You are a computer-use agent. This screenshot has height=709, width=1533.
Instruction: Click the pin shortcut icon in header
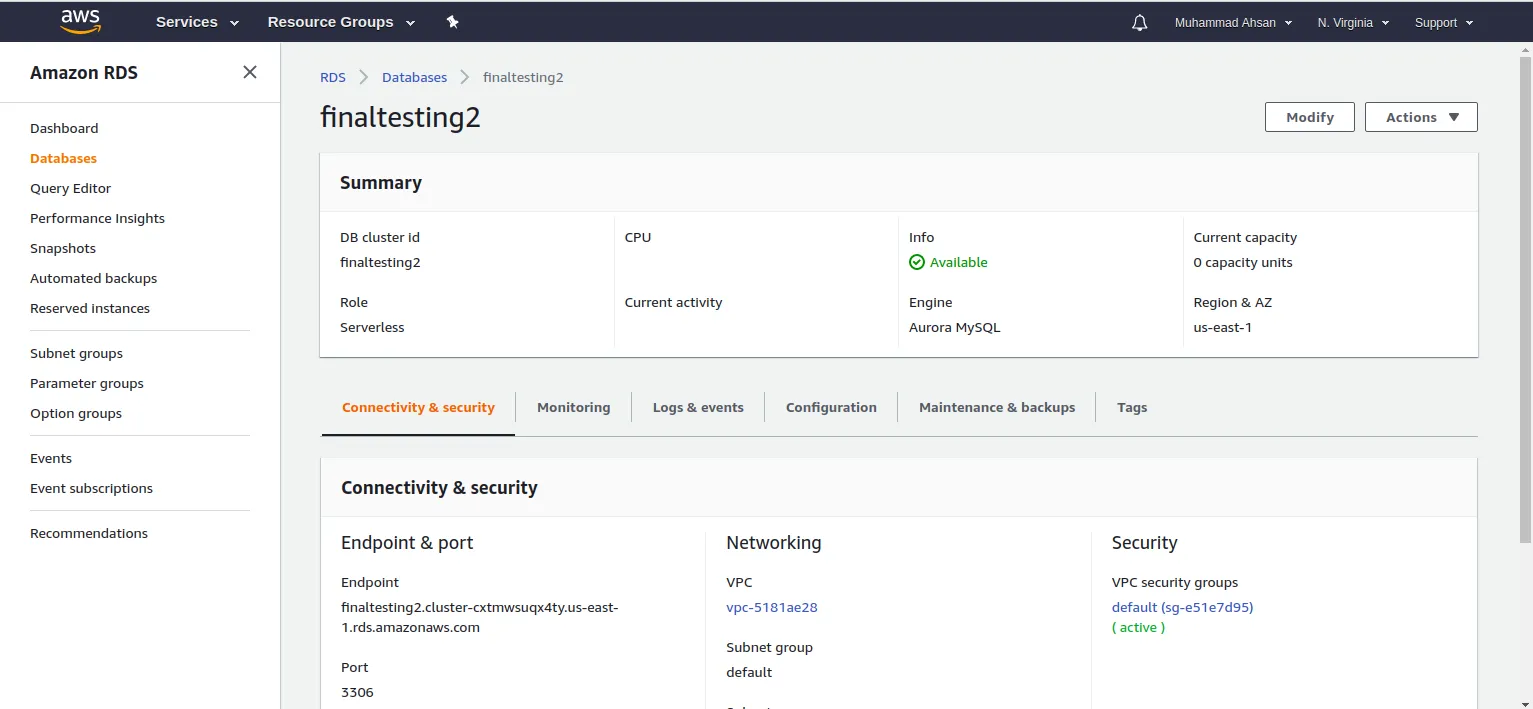[x=452, y=22]
